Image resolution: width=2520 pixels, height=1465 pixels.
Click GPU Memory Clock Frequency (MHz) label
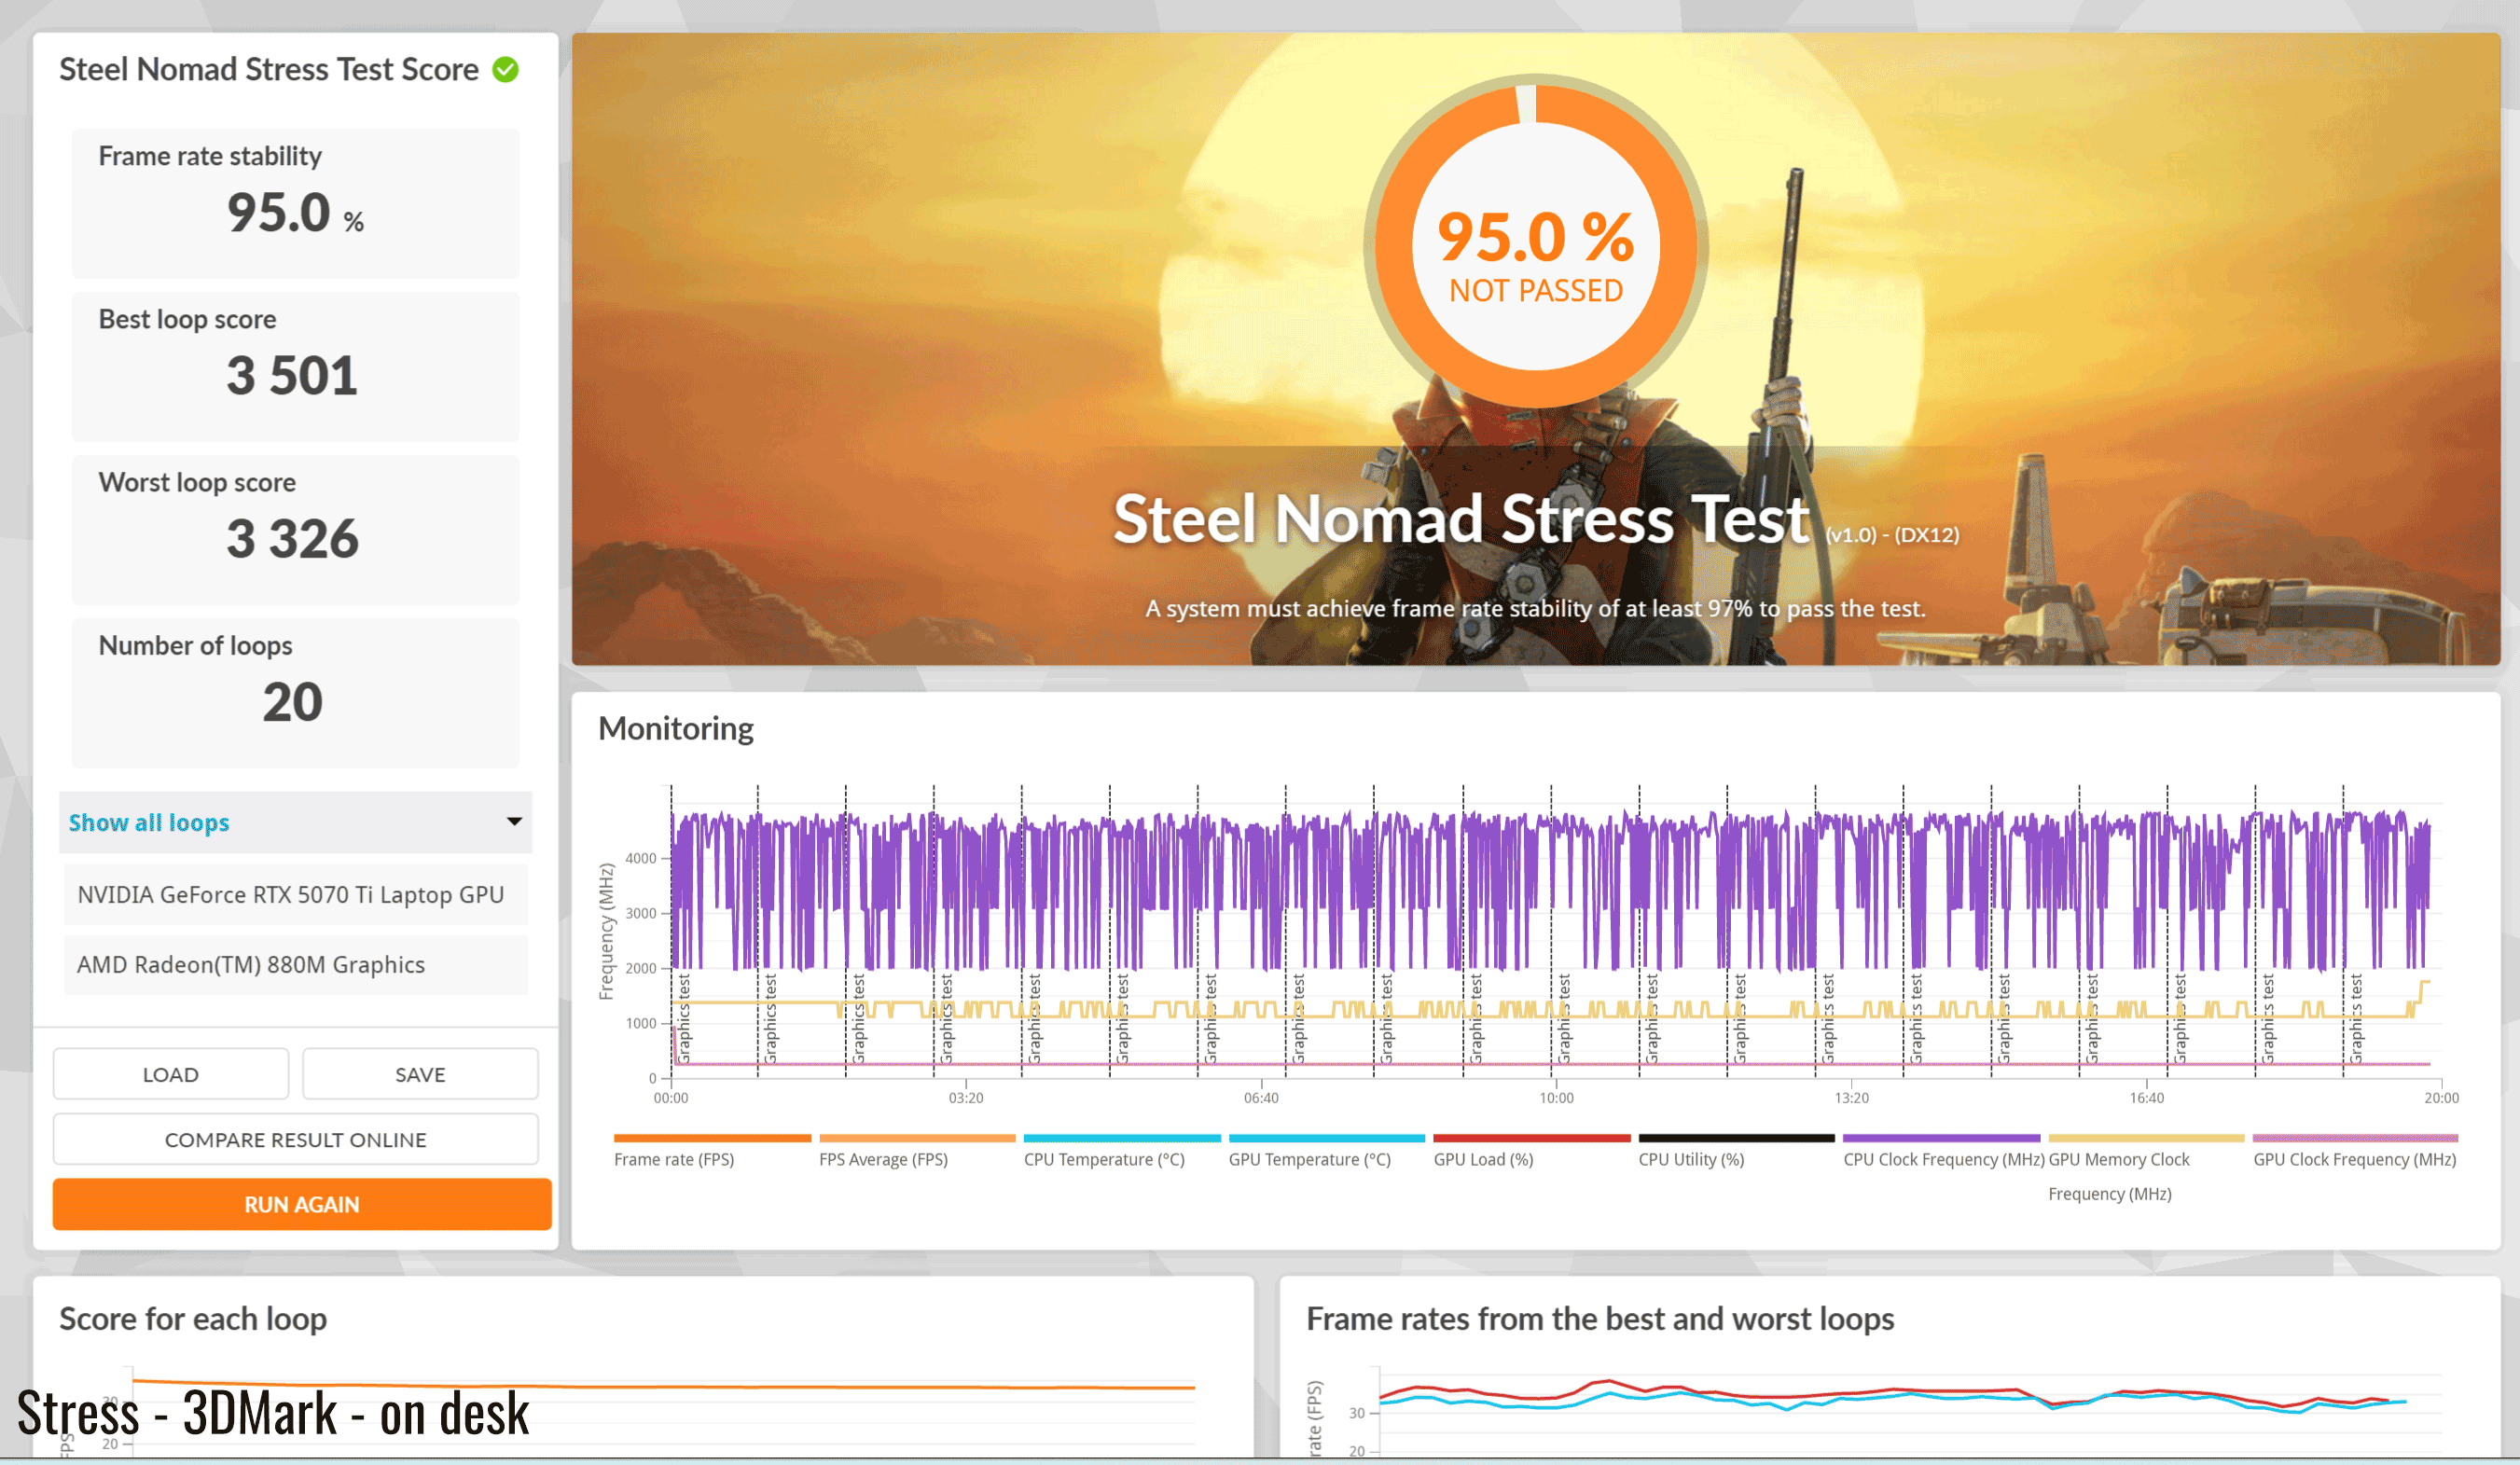2119,1176
